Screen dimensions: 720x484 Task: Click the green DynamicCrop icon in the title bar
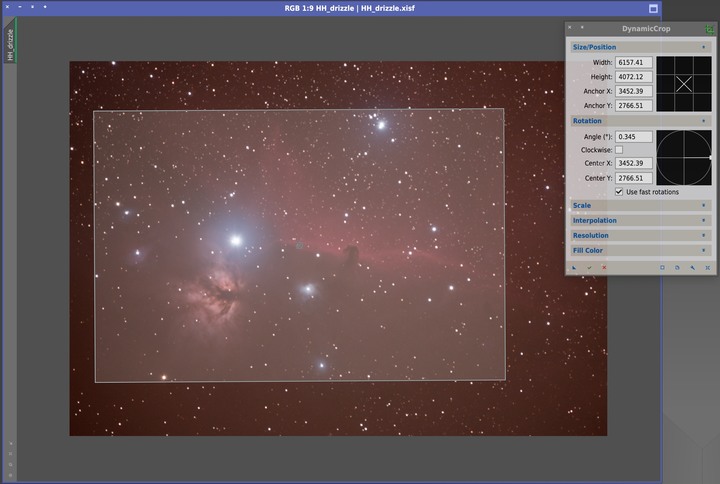(708, 29)
